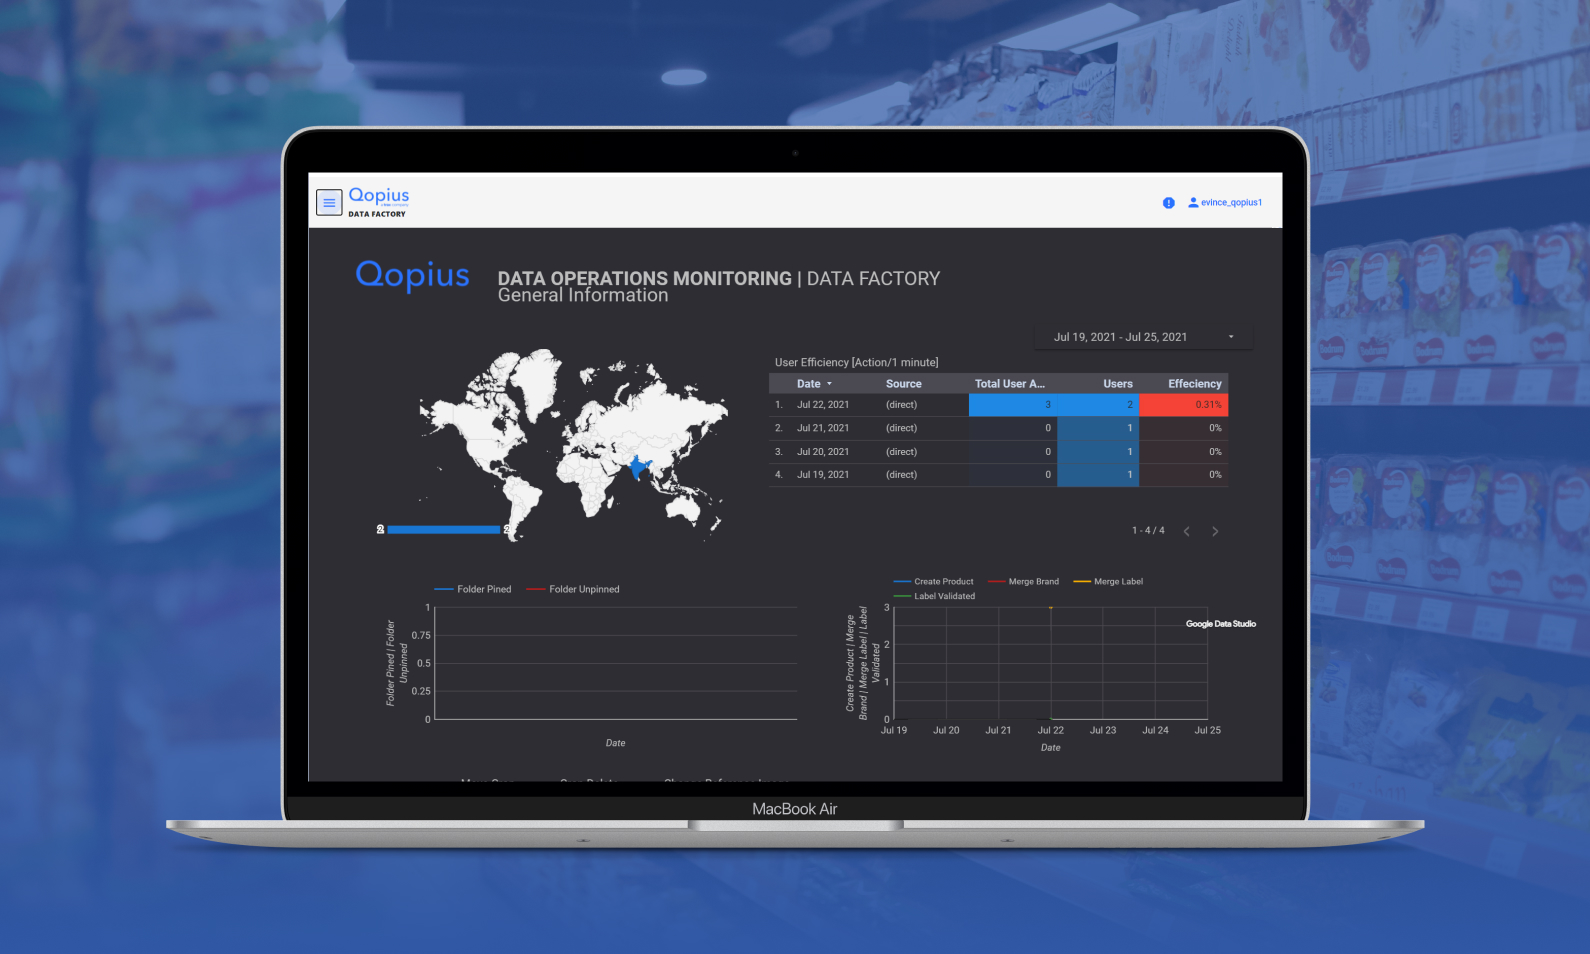Click the blue map legend color bar

(x=443, y=529)
